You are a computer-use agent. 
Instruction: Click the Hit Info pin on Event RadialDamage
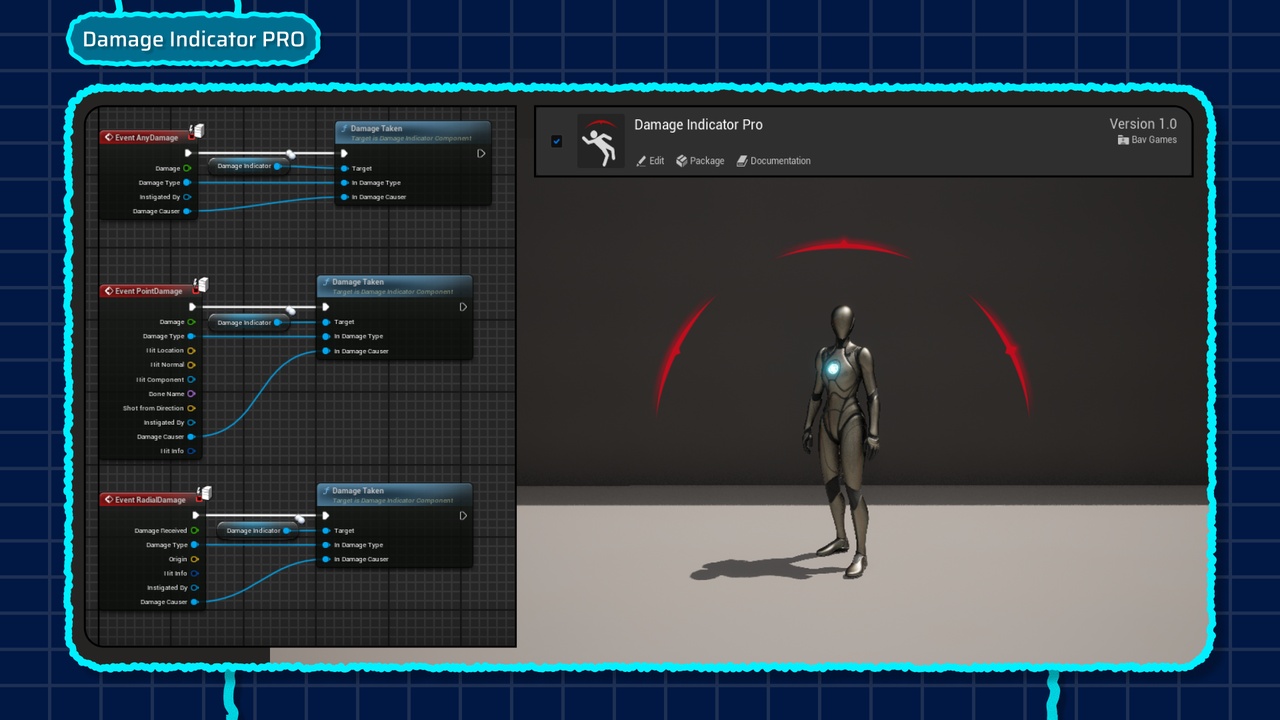pos(194,573)
